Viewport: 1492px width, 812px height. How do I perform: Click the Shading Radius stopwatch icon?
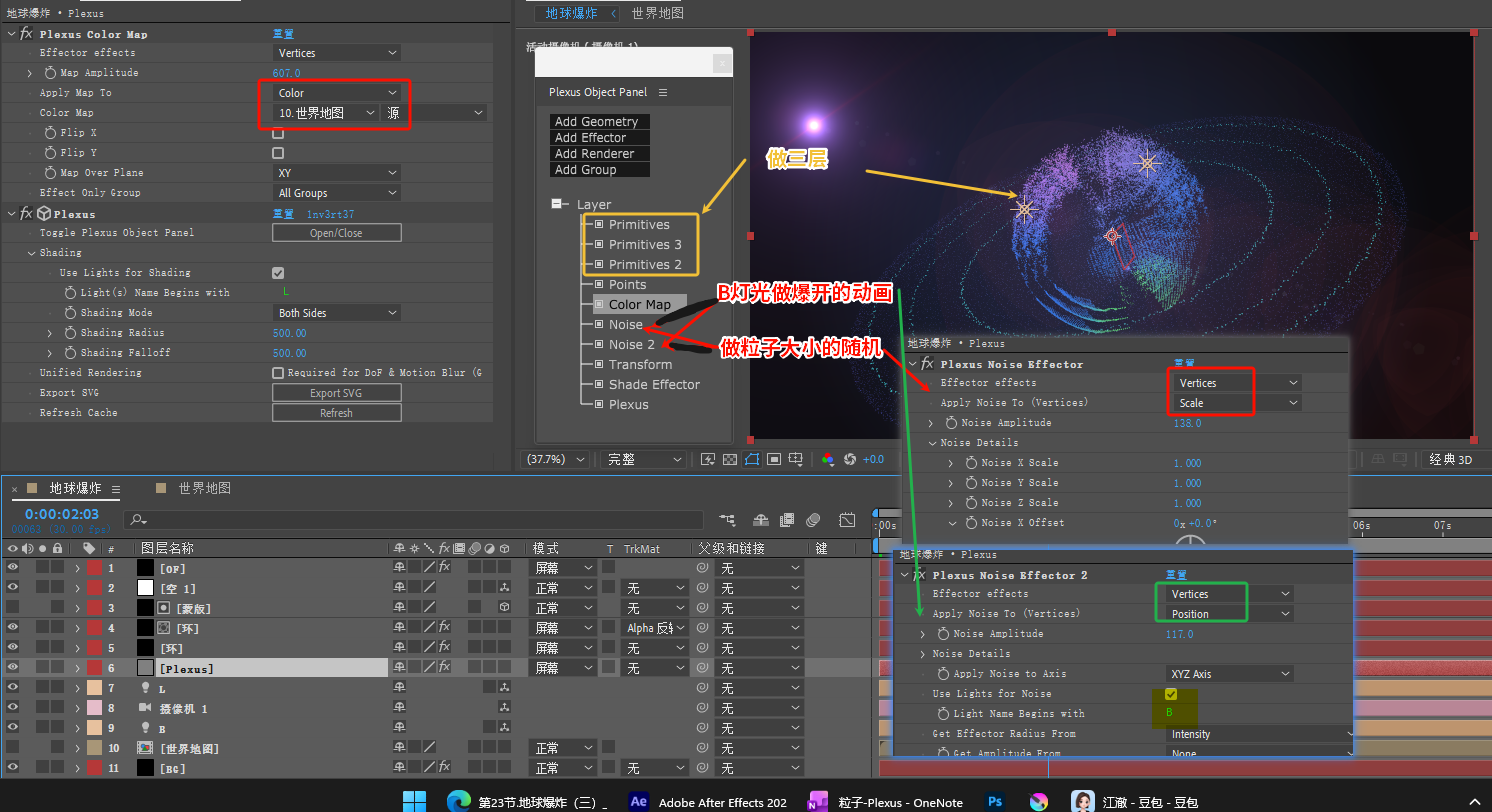click(70, 333)
